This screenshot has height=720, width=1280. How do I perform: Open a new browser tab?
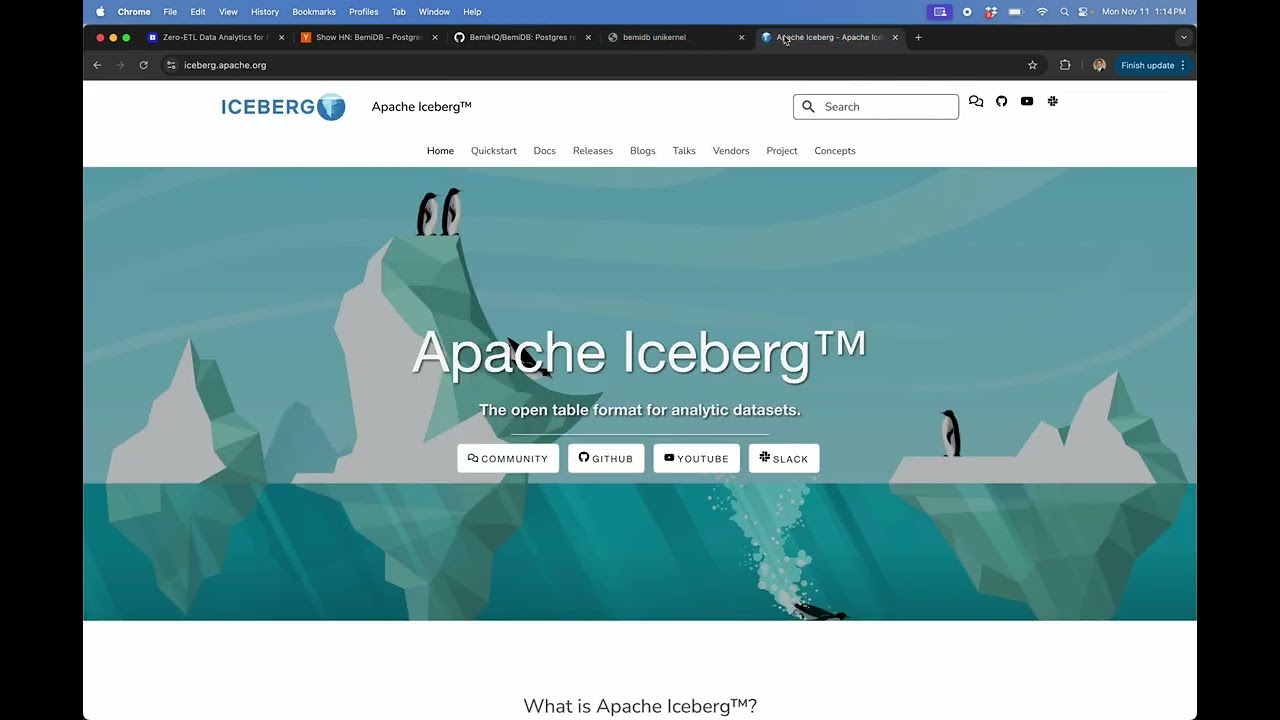coord(919,38)
